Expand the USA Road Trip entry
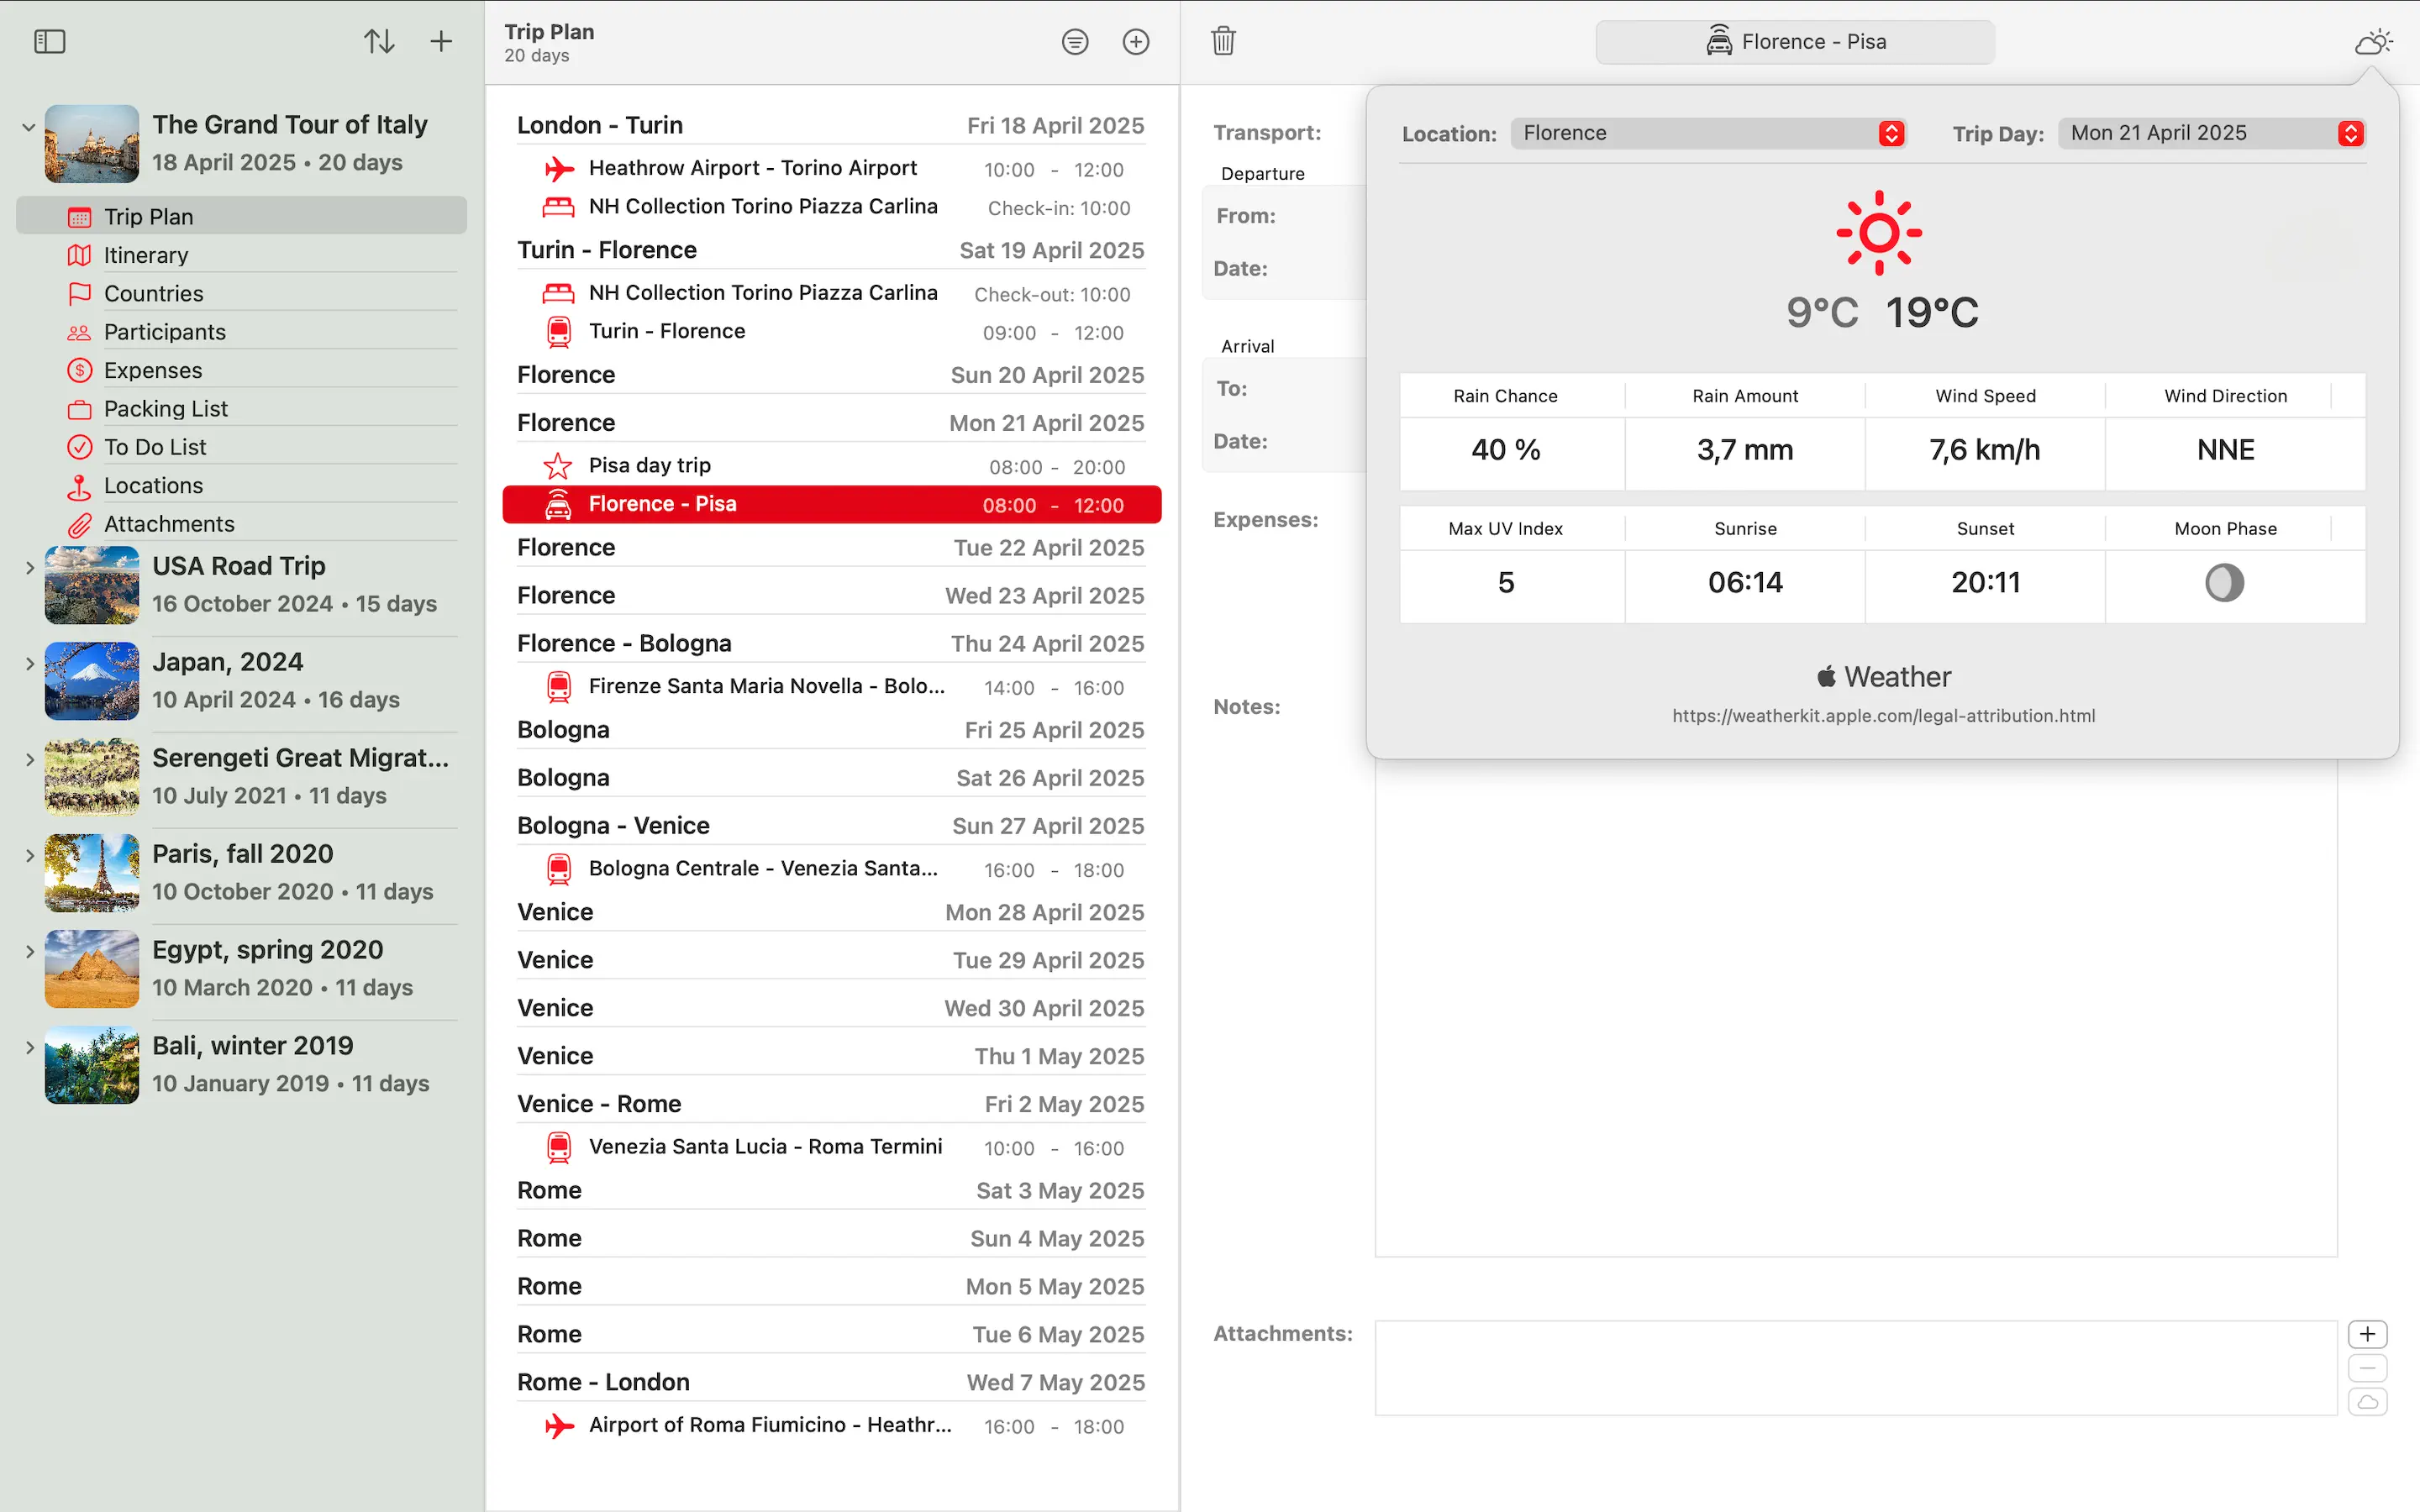Image resolution: width=2420 pixels, height=1512 pixels. [29, 568]
